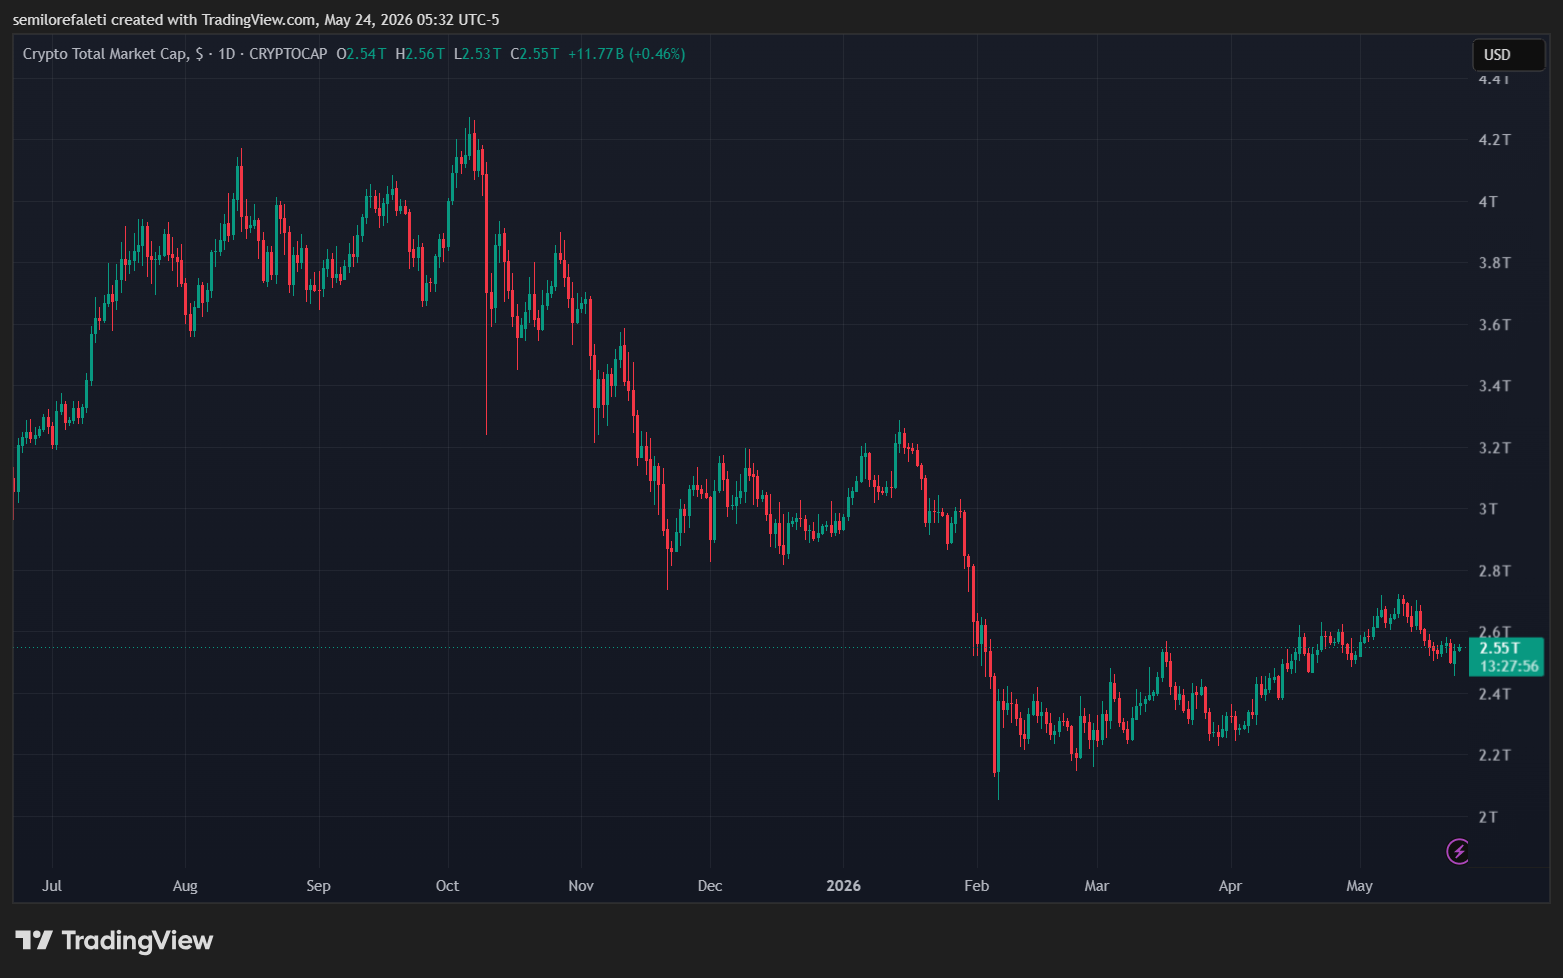Viewport: 1563px width, 978px height.
Task: Click the 3T price axis label
Action: coord(1488,509)
